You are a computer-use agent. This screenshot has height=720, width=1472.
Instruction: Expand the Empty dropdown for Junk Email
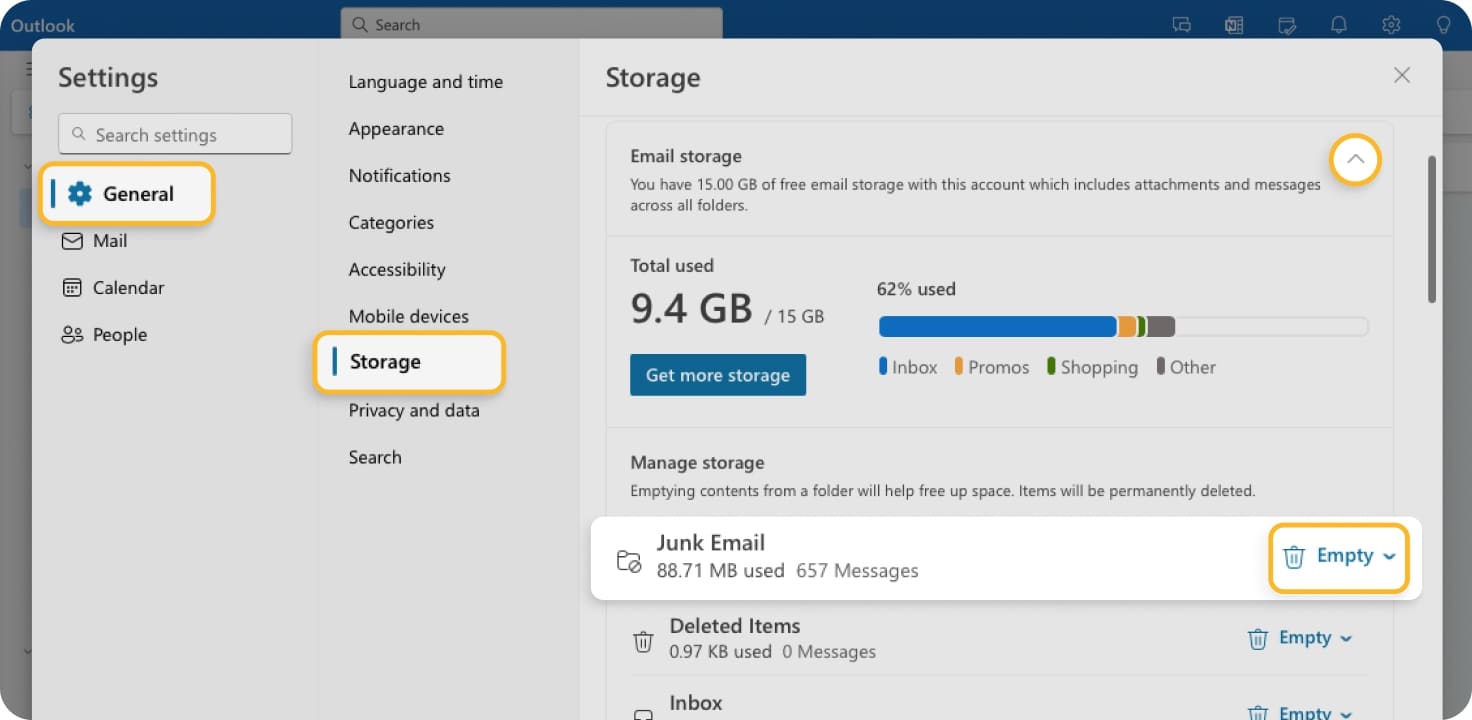tap(1389, 556)
